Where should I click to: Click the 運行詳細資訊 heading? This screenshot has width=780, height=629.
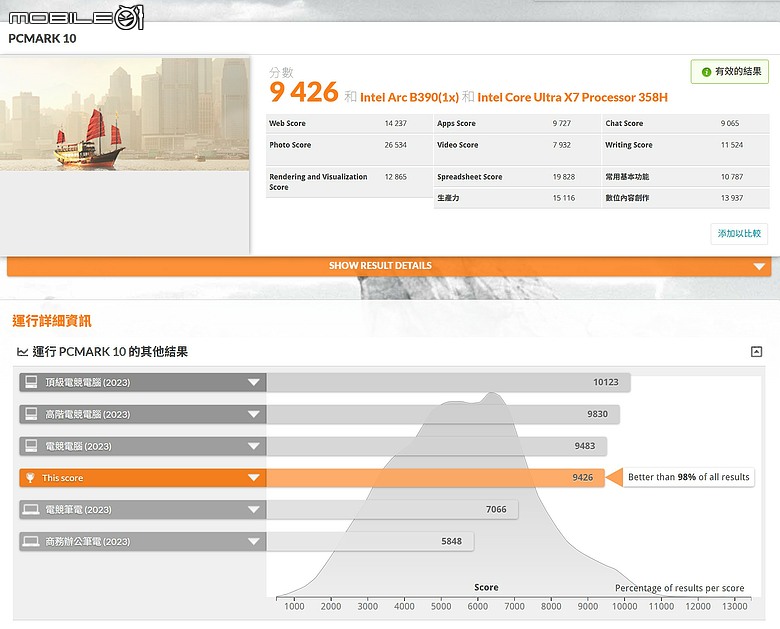52,321
